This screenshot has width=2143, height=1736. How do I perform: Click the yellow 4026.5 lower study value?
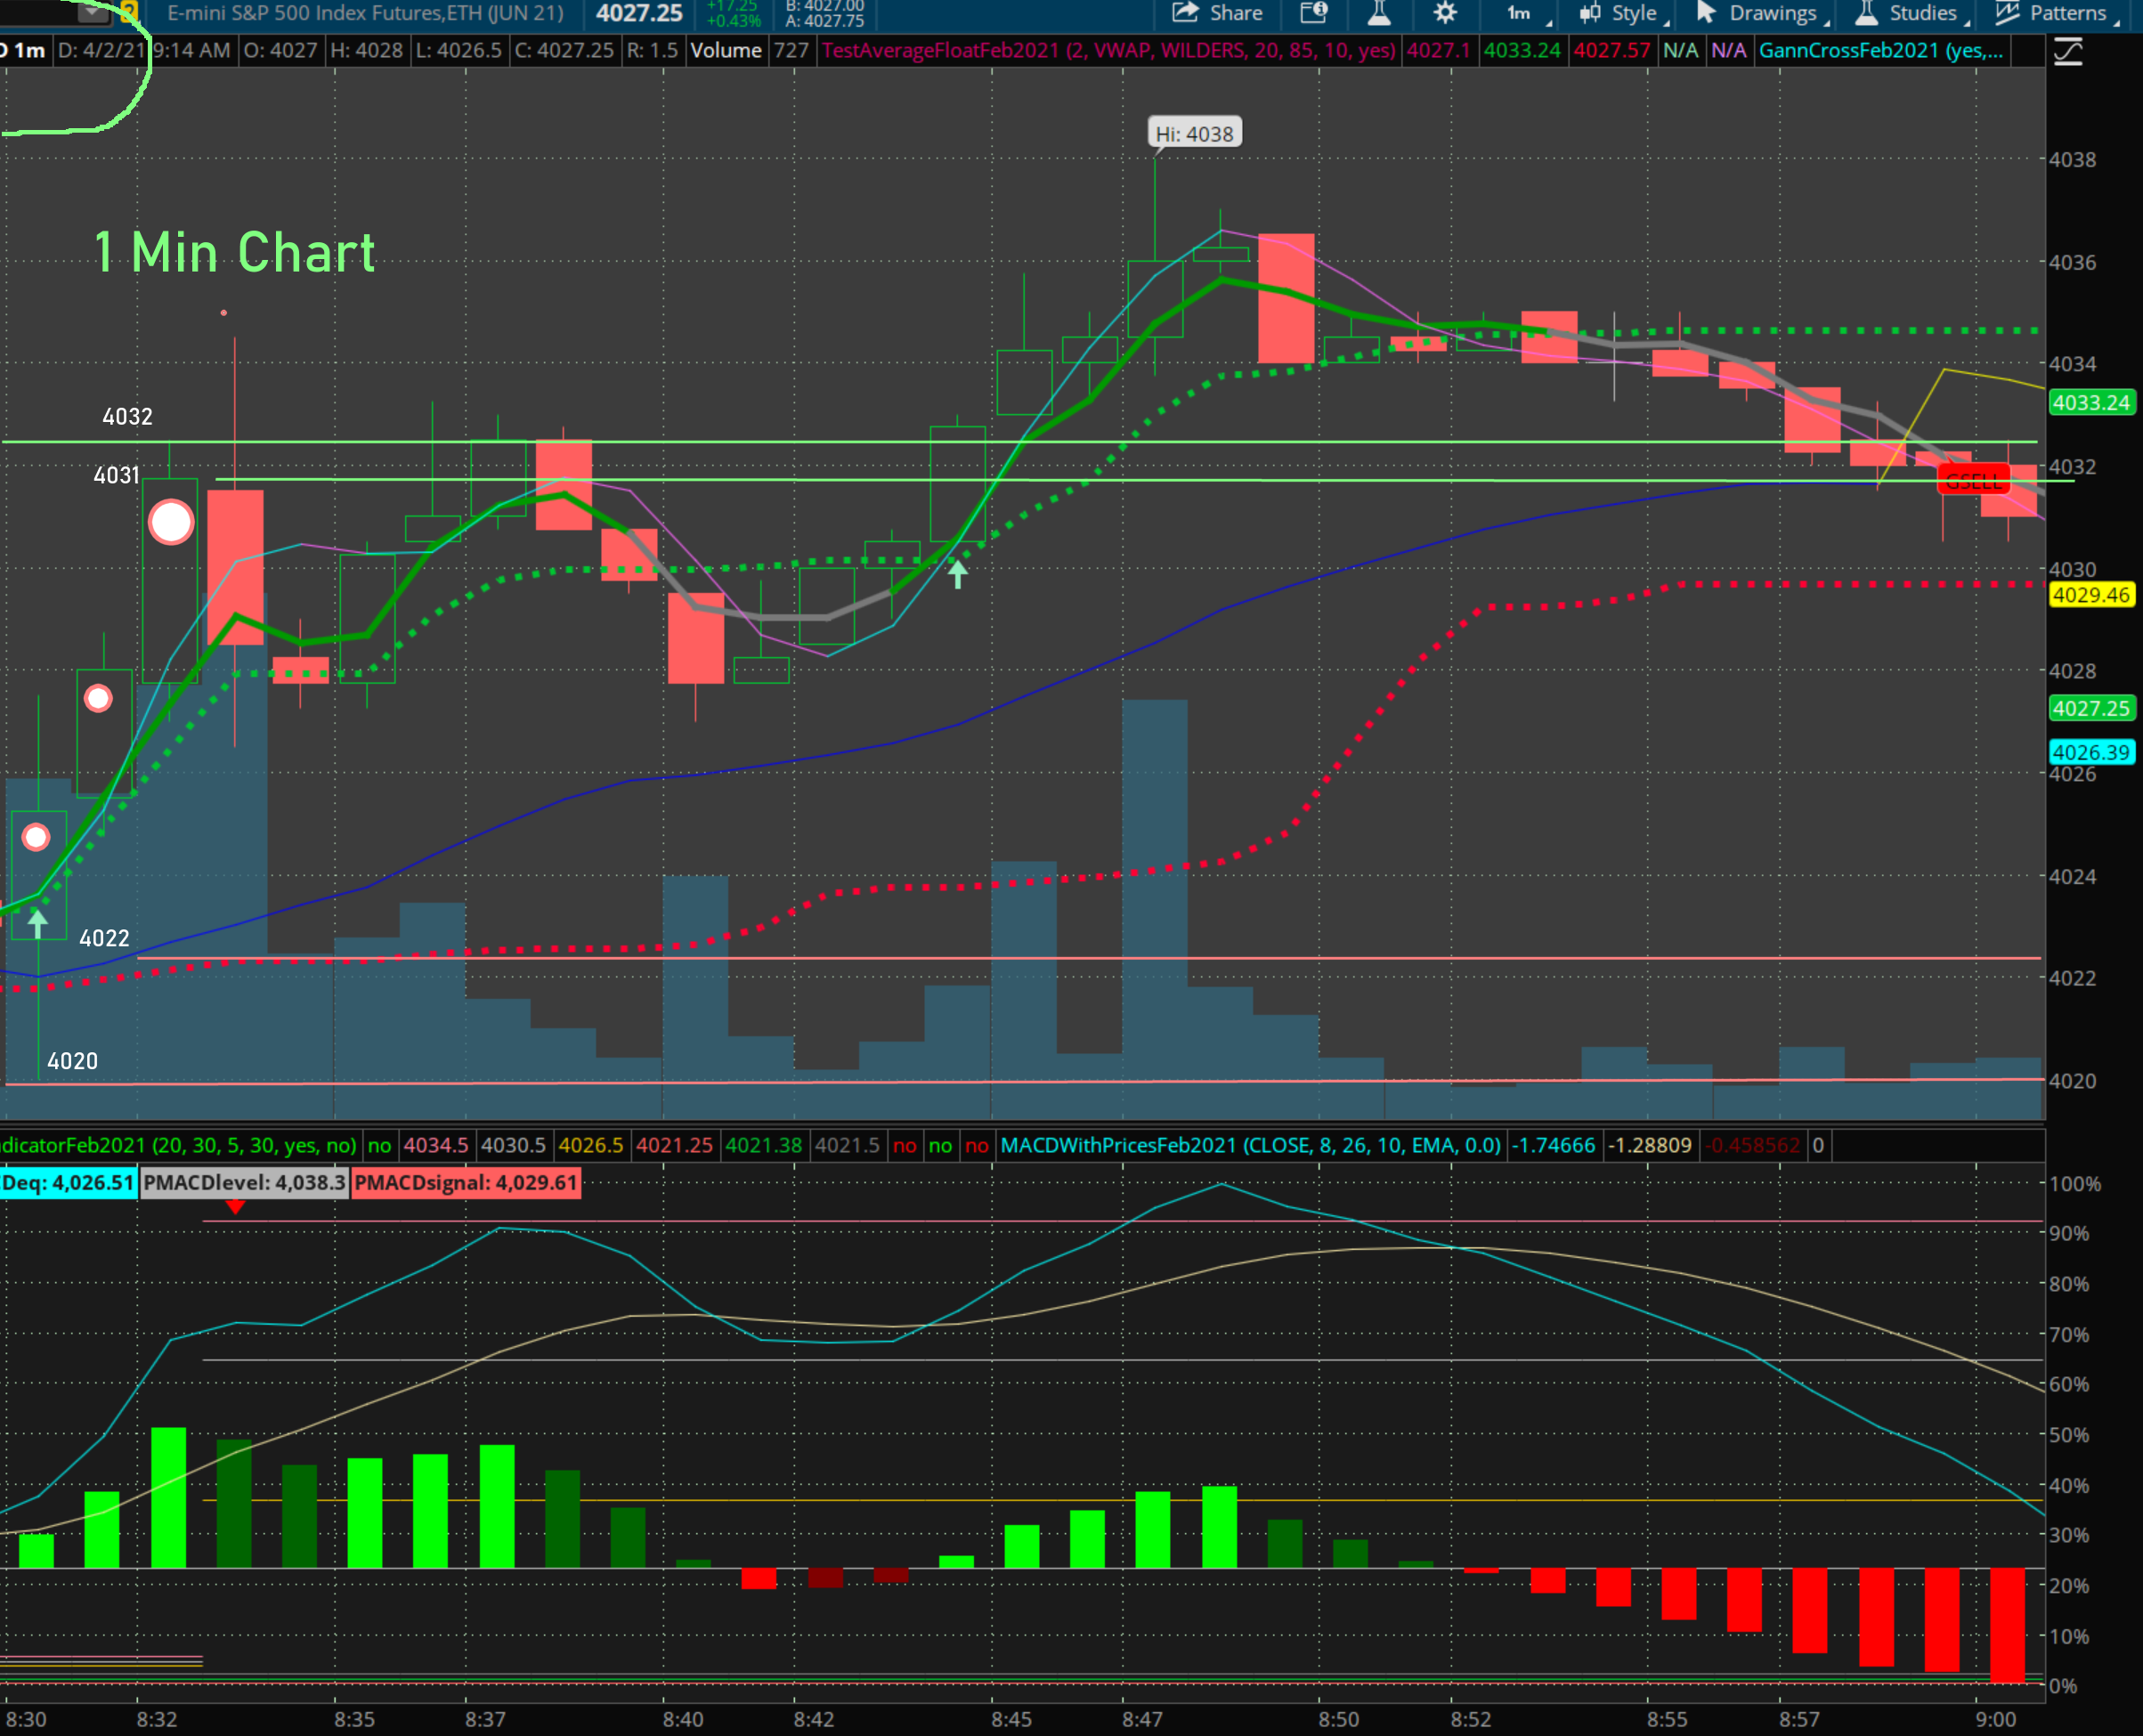[x=591, y=1145]
